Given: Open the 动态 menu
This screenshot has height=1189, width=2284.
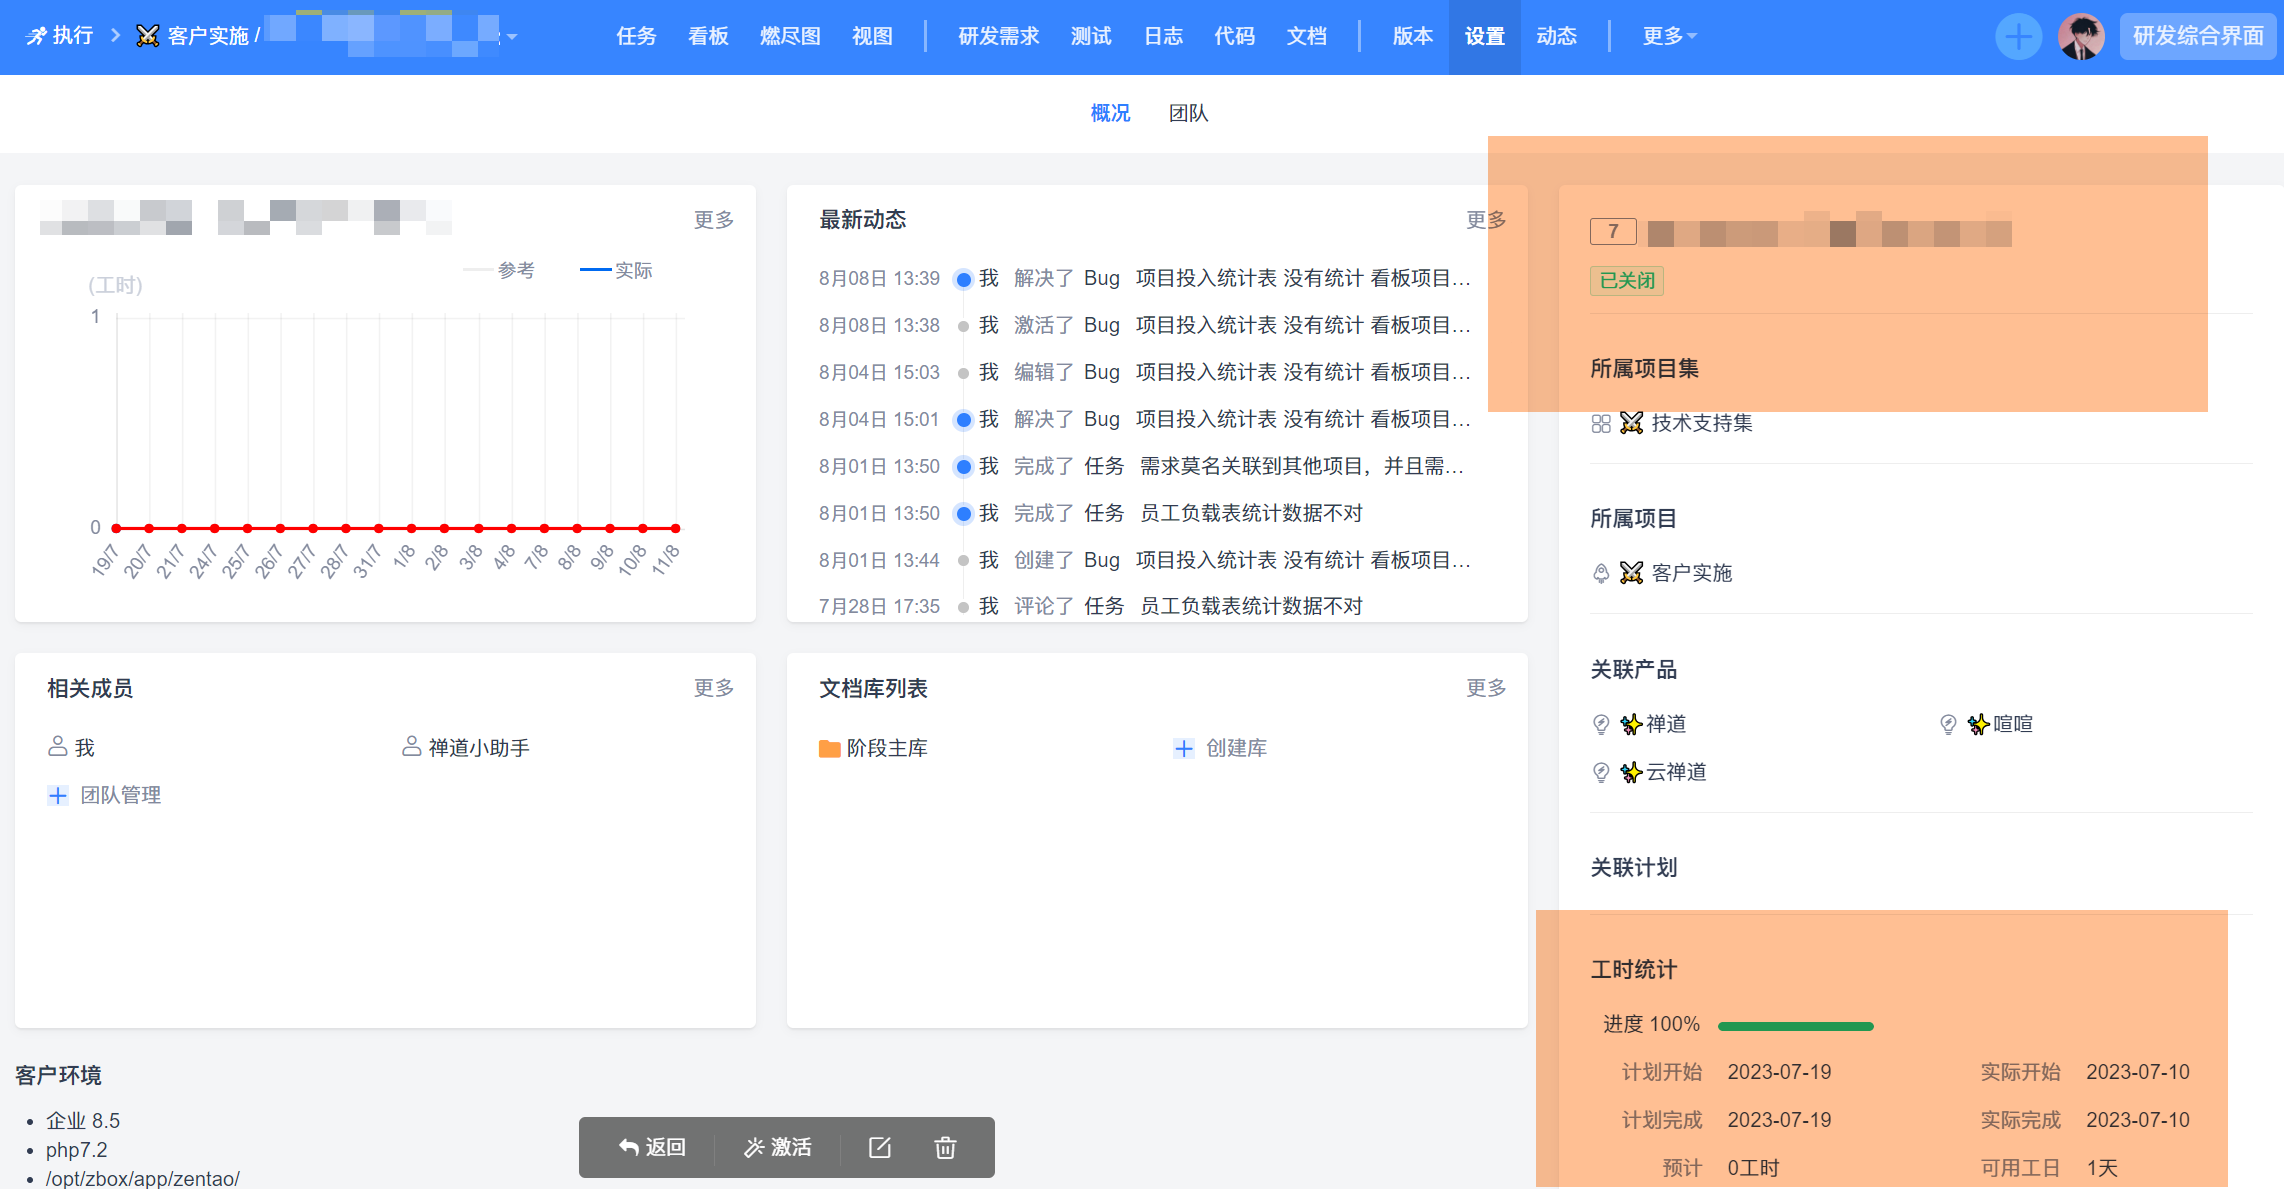Looking at the screenshot, I should 1557,37.
